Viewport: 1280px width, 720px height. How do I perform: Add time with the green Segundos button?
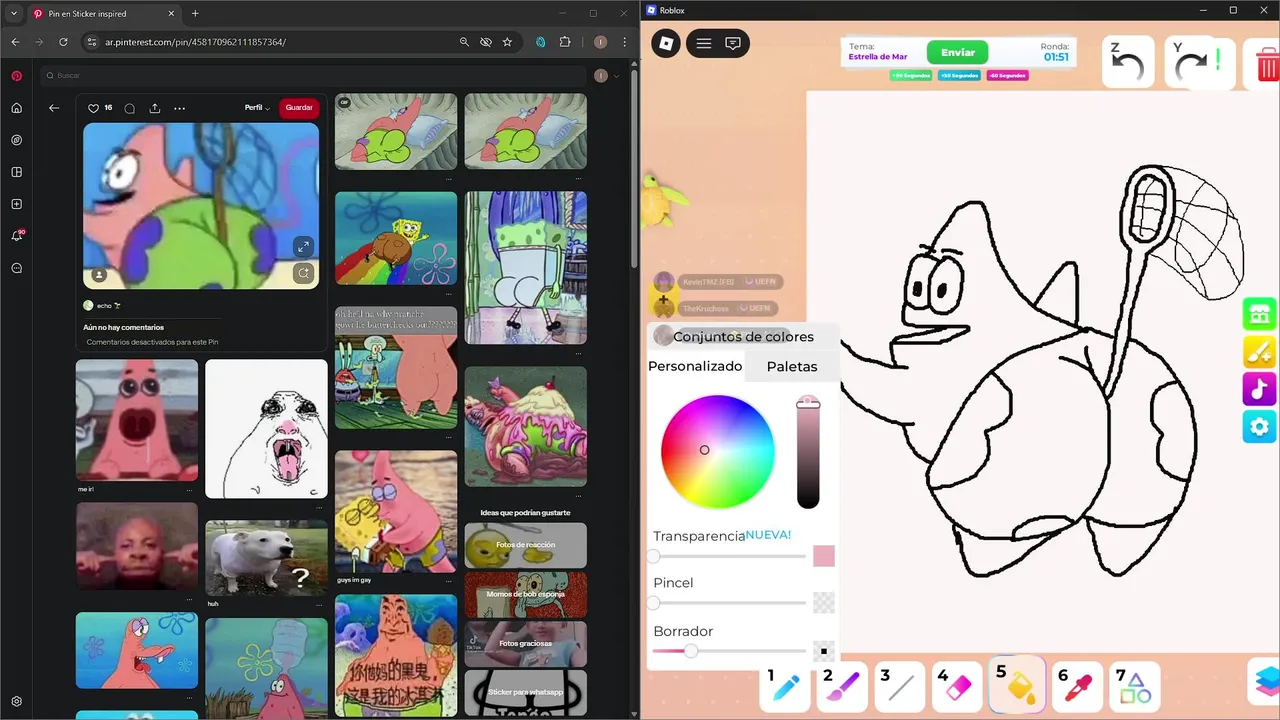[910, 76]
